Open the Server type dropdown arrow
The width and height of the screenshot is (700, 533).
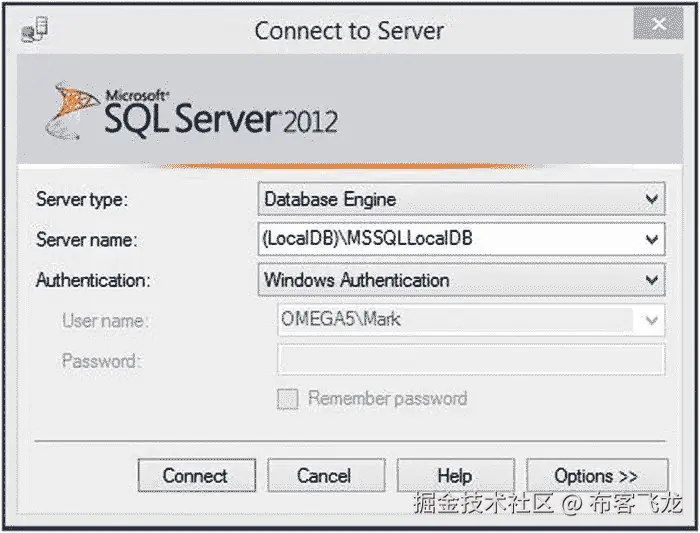(x=652, y=199)
